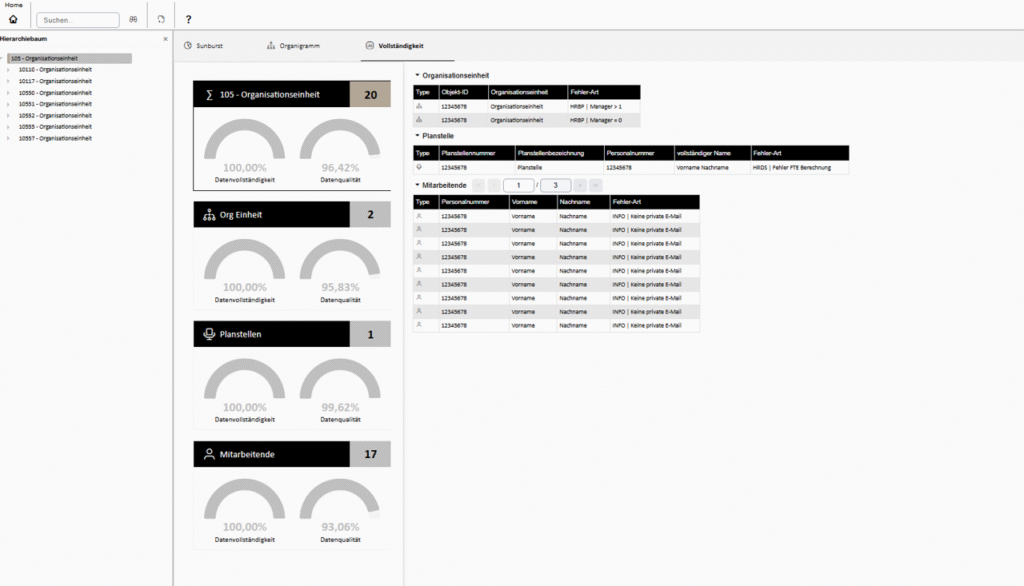This screenshot has width=1024, height=586.
Task: Switch to the Sunburst tab
Action: point(203,46)
